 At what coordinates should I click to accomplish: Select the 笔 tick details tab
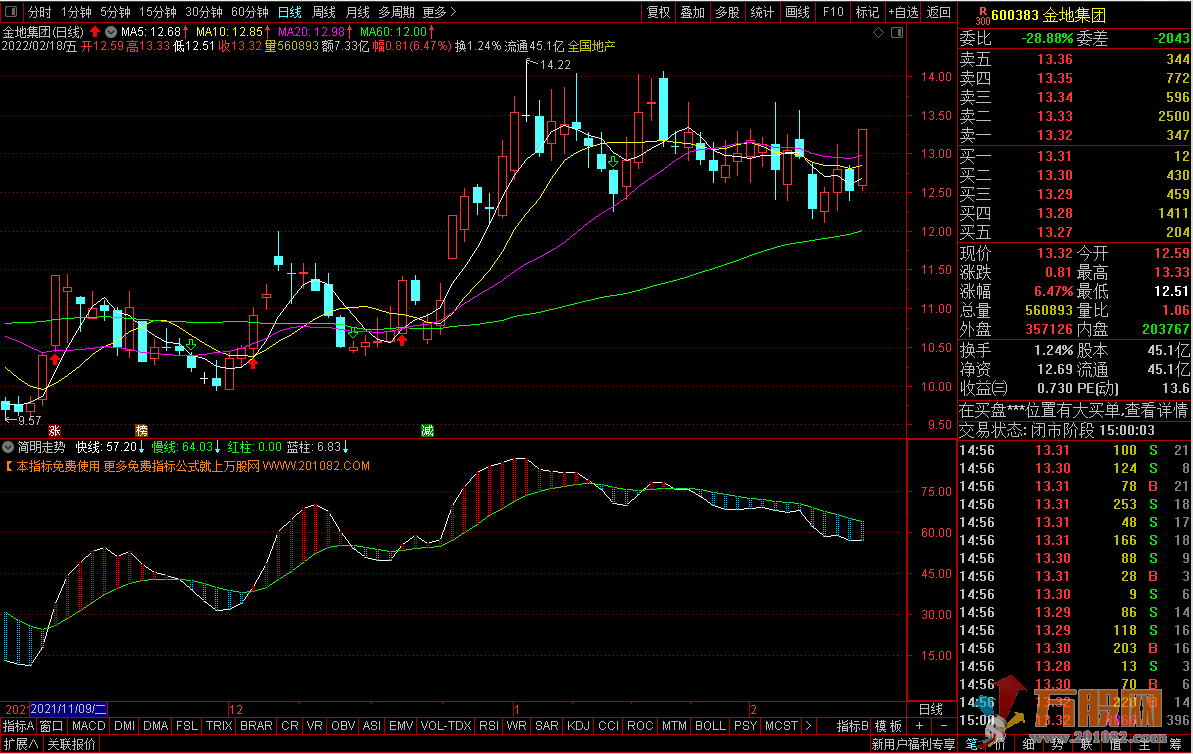[972, 744]
